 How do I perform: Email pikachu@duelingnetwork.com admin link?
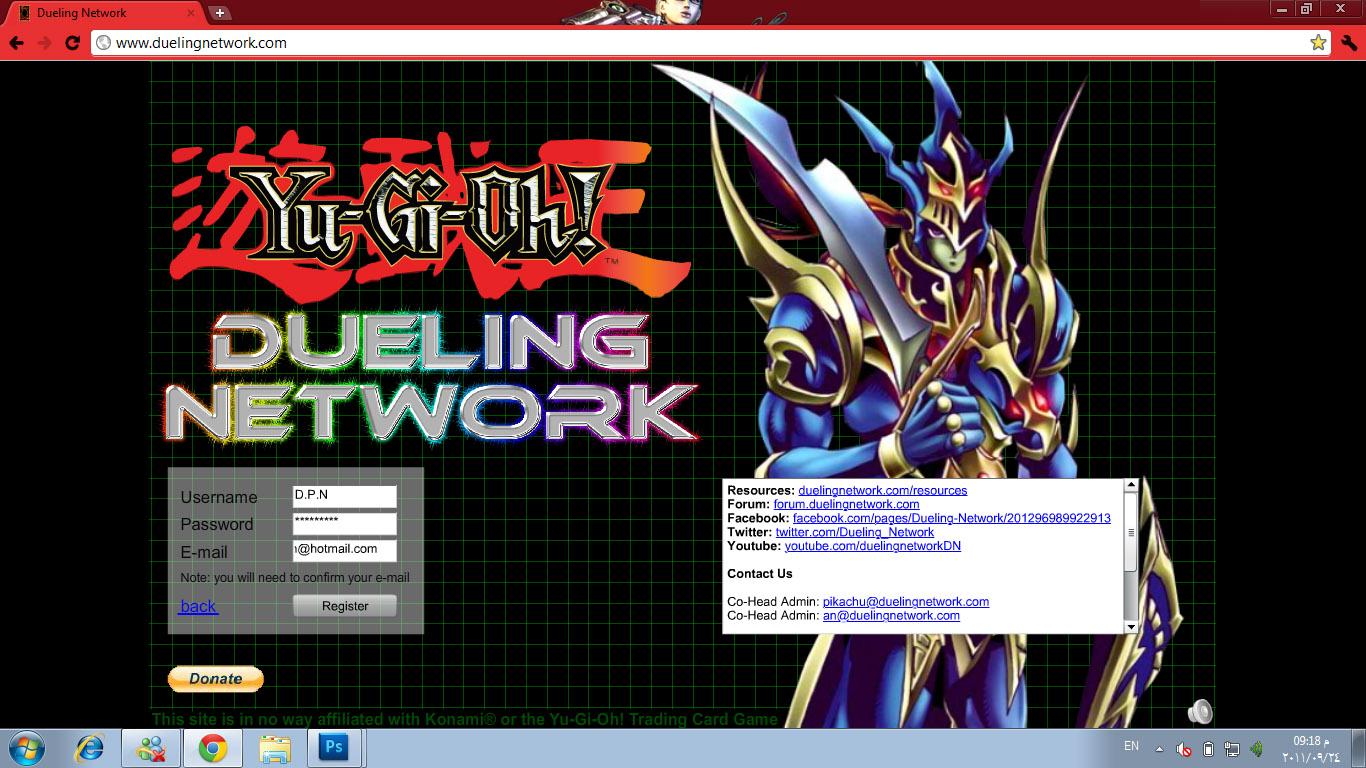pyautogui.click(x=906, y=602)
